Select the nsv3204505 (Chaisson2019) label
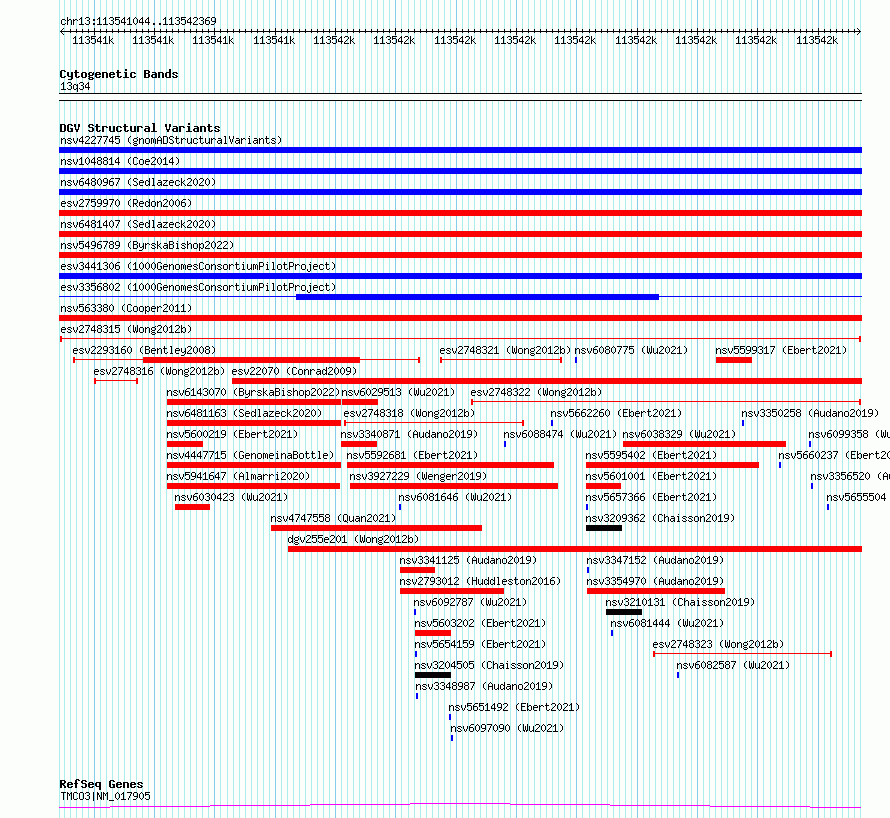 tap(489, 665)
